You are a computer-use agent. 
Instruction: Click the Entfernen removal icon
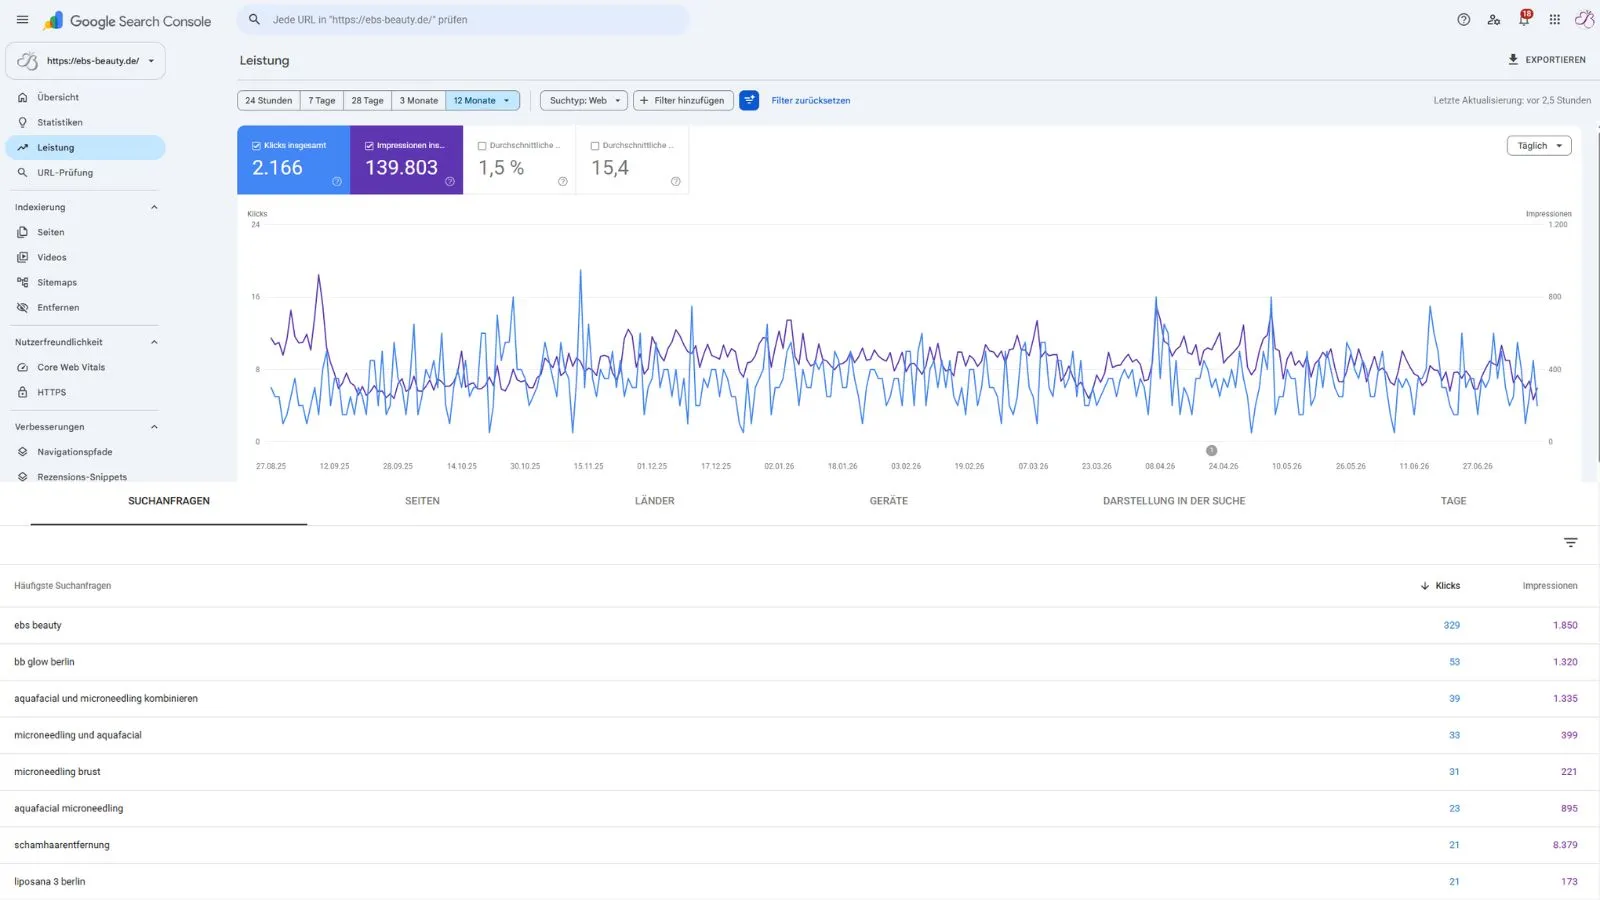click(22, 307)
